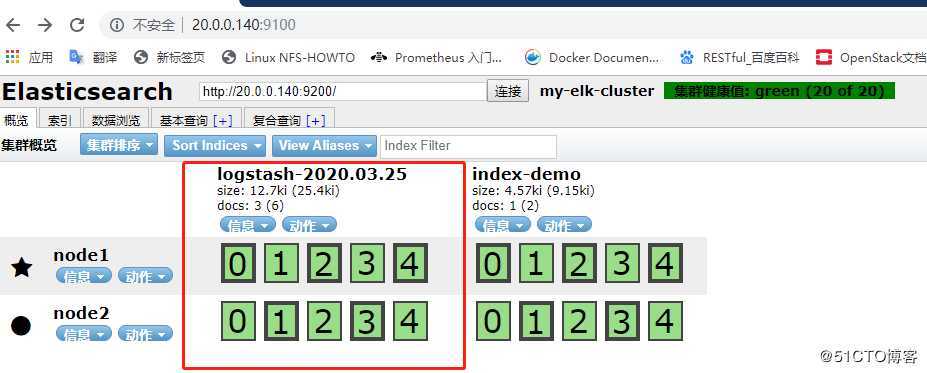Select index-demo shard 3 on node1
The height and width of the screenshot is (373, 927).
click(623, 263)
